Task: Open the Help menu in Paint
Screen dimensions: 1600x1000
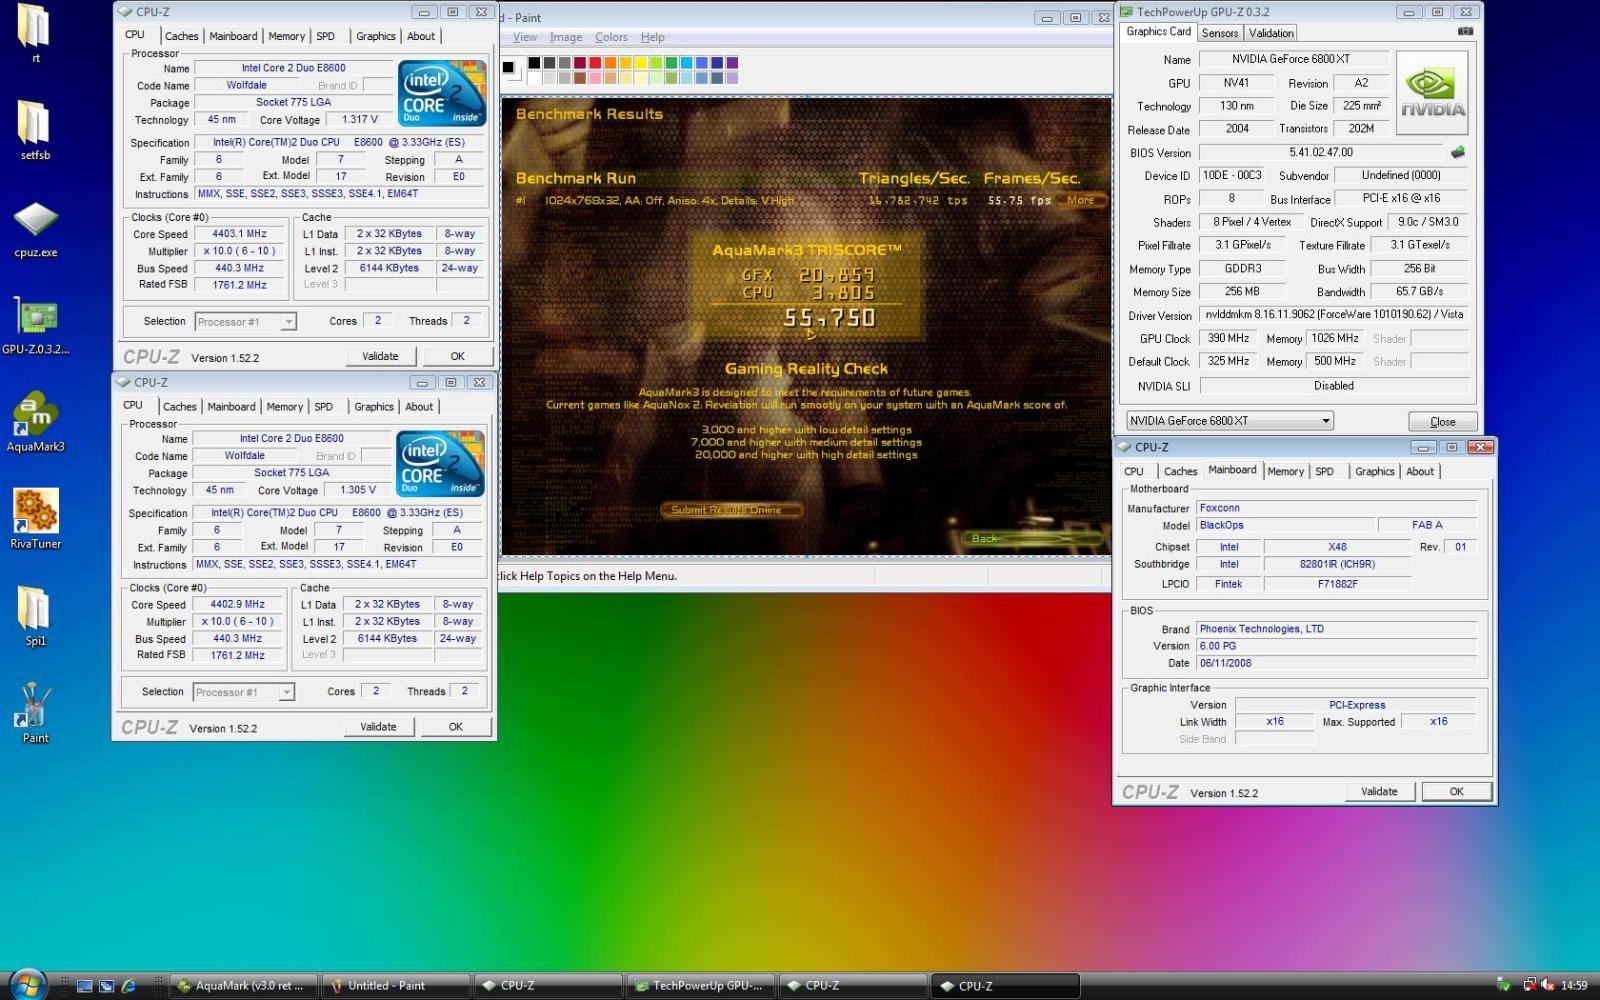Action: click(652, 37)
